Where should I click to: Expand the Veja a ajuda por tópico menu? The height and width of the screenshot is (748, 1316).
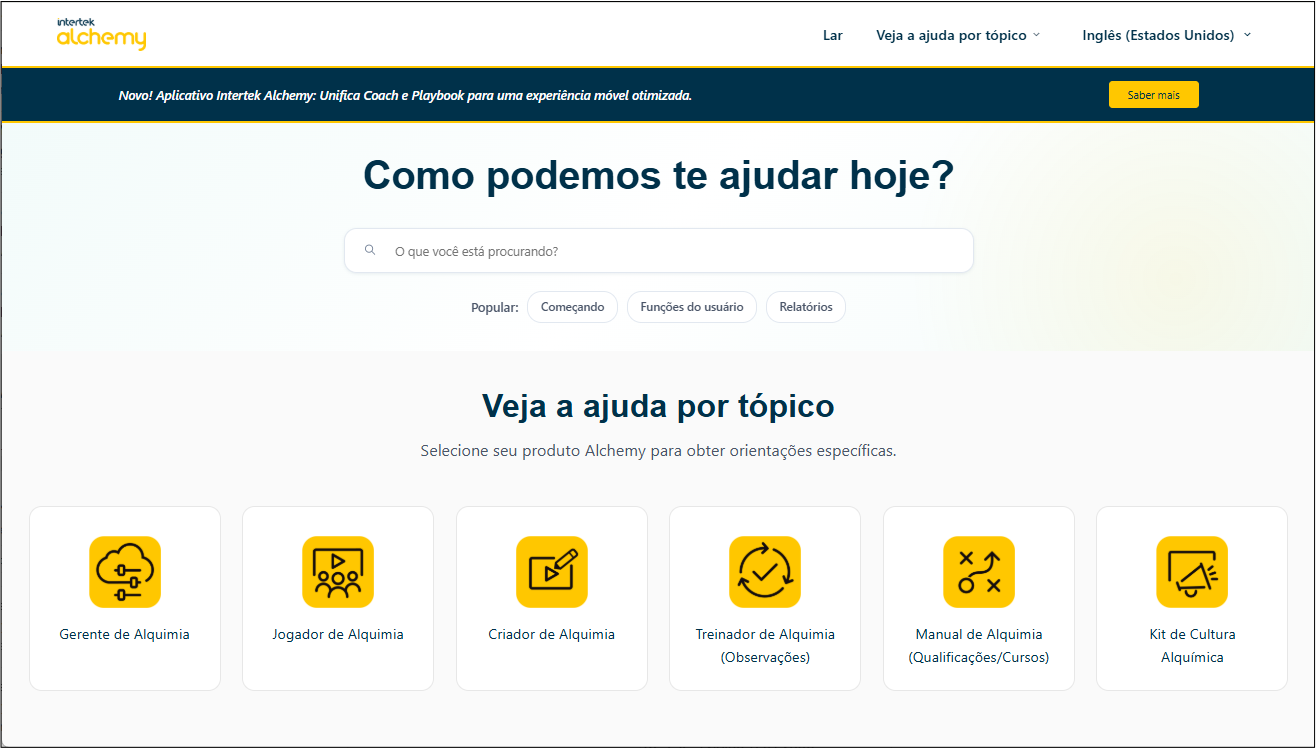click(x=957, y=35)
